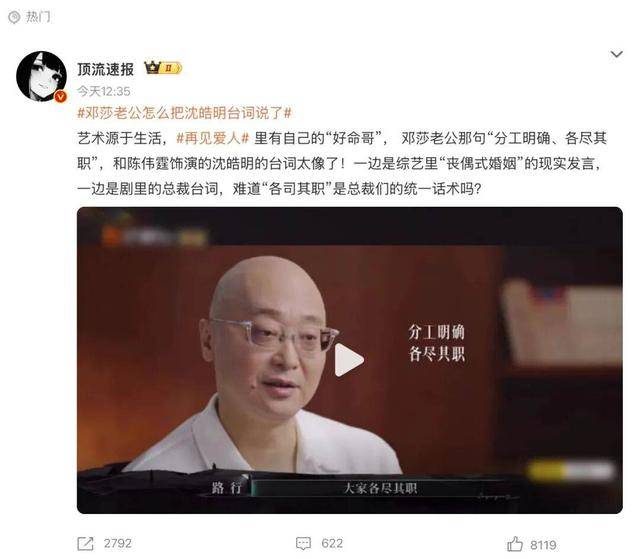
Task: Click the 顶流速报 username
Action: click(x=106, y=69)
